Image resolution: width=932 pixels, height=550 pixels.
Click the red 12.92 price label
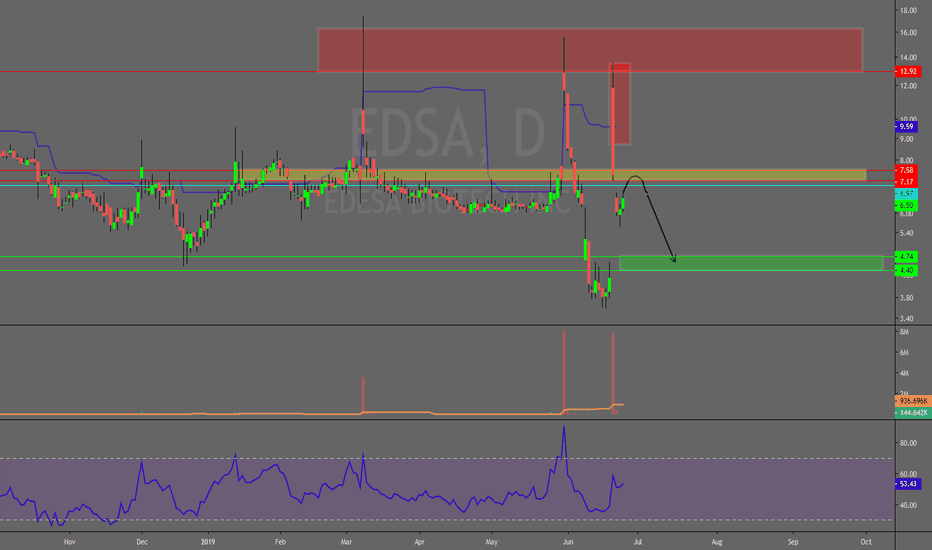click(907, 71)
